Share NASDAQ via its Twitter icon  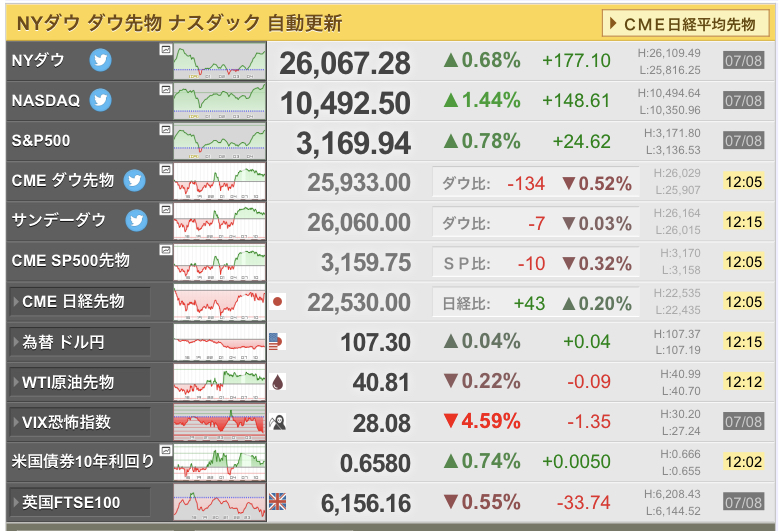[100, 100]
